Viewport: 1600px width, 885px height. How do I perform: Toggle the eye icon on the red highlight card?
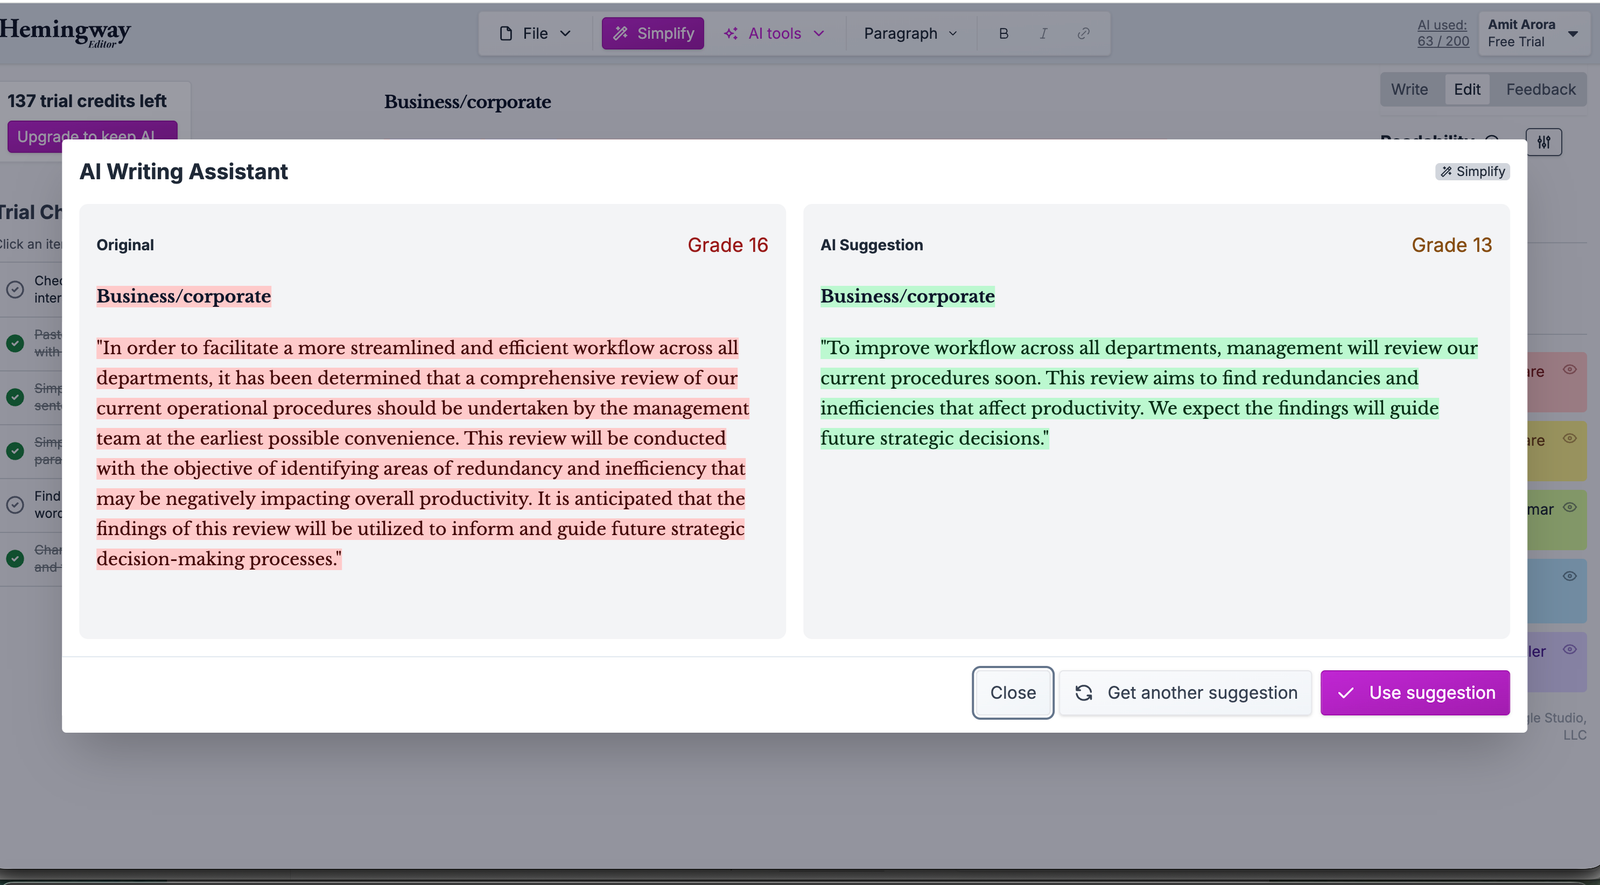(1570, 370)
